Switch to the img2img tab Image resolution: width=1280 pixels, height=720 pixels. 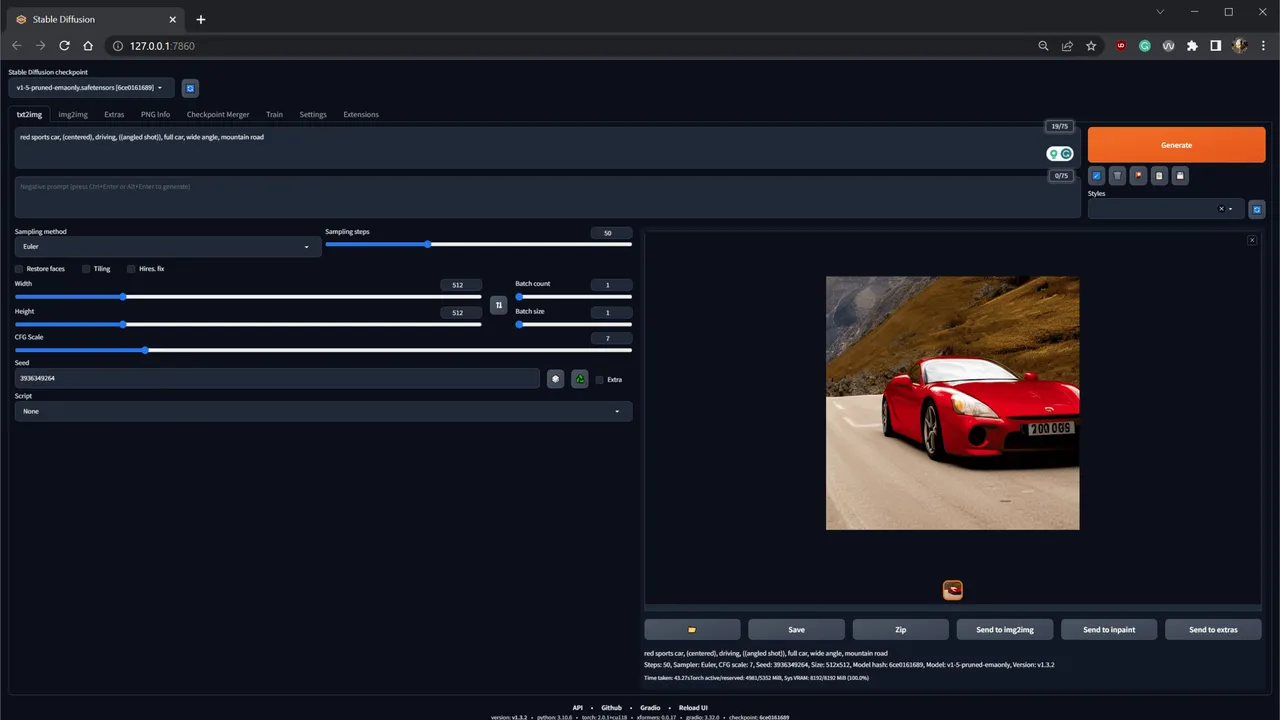pyautogui.click(x=73, y=114)
